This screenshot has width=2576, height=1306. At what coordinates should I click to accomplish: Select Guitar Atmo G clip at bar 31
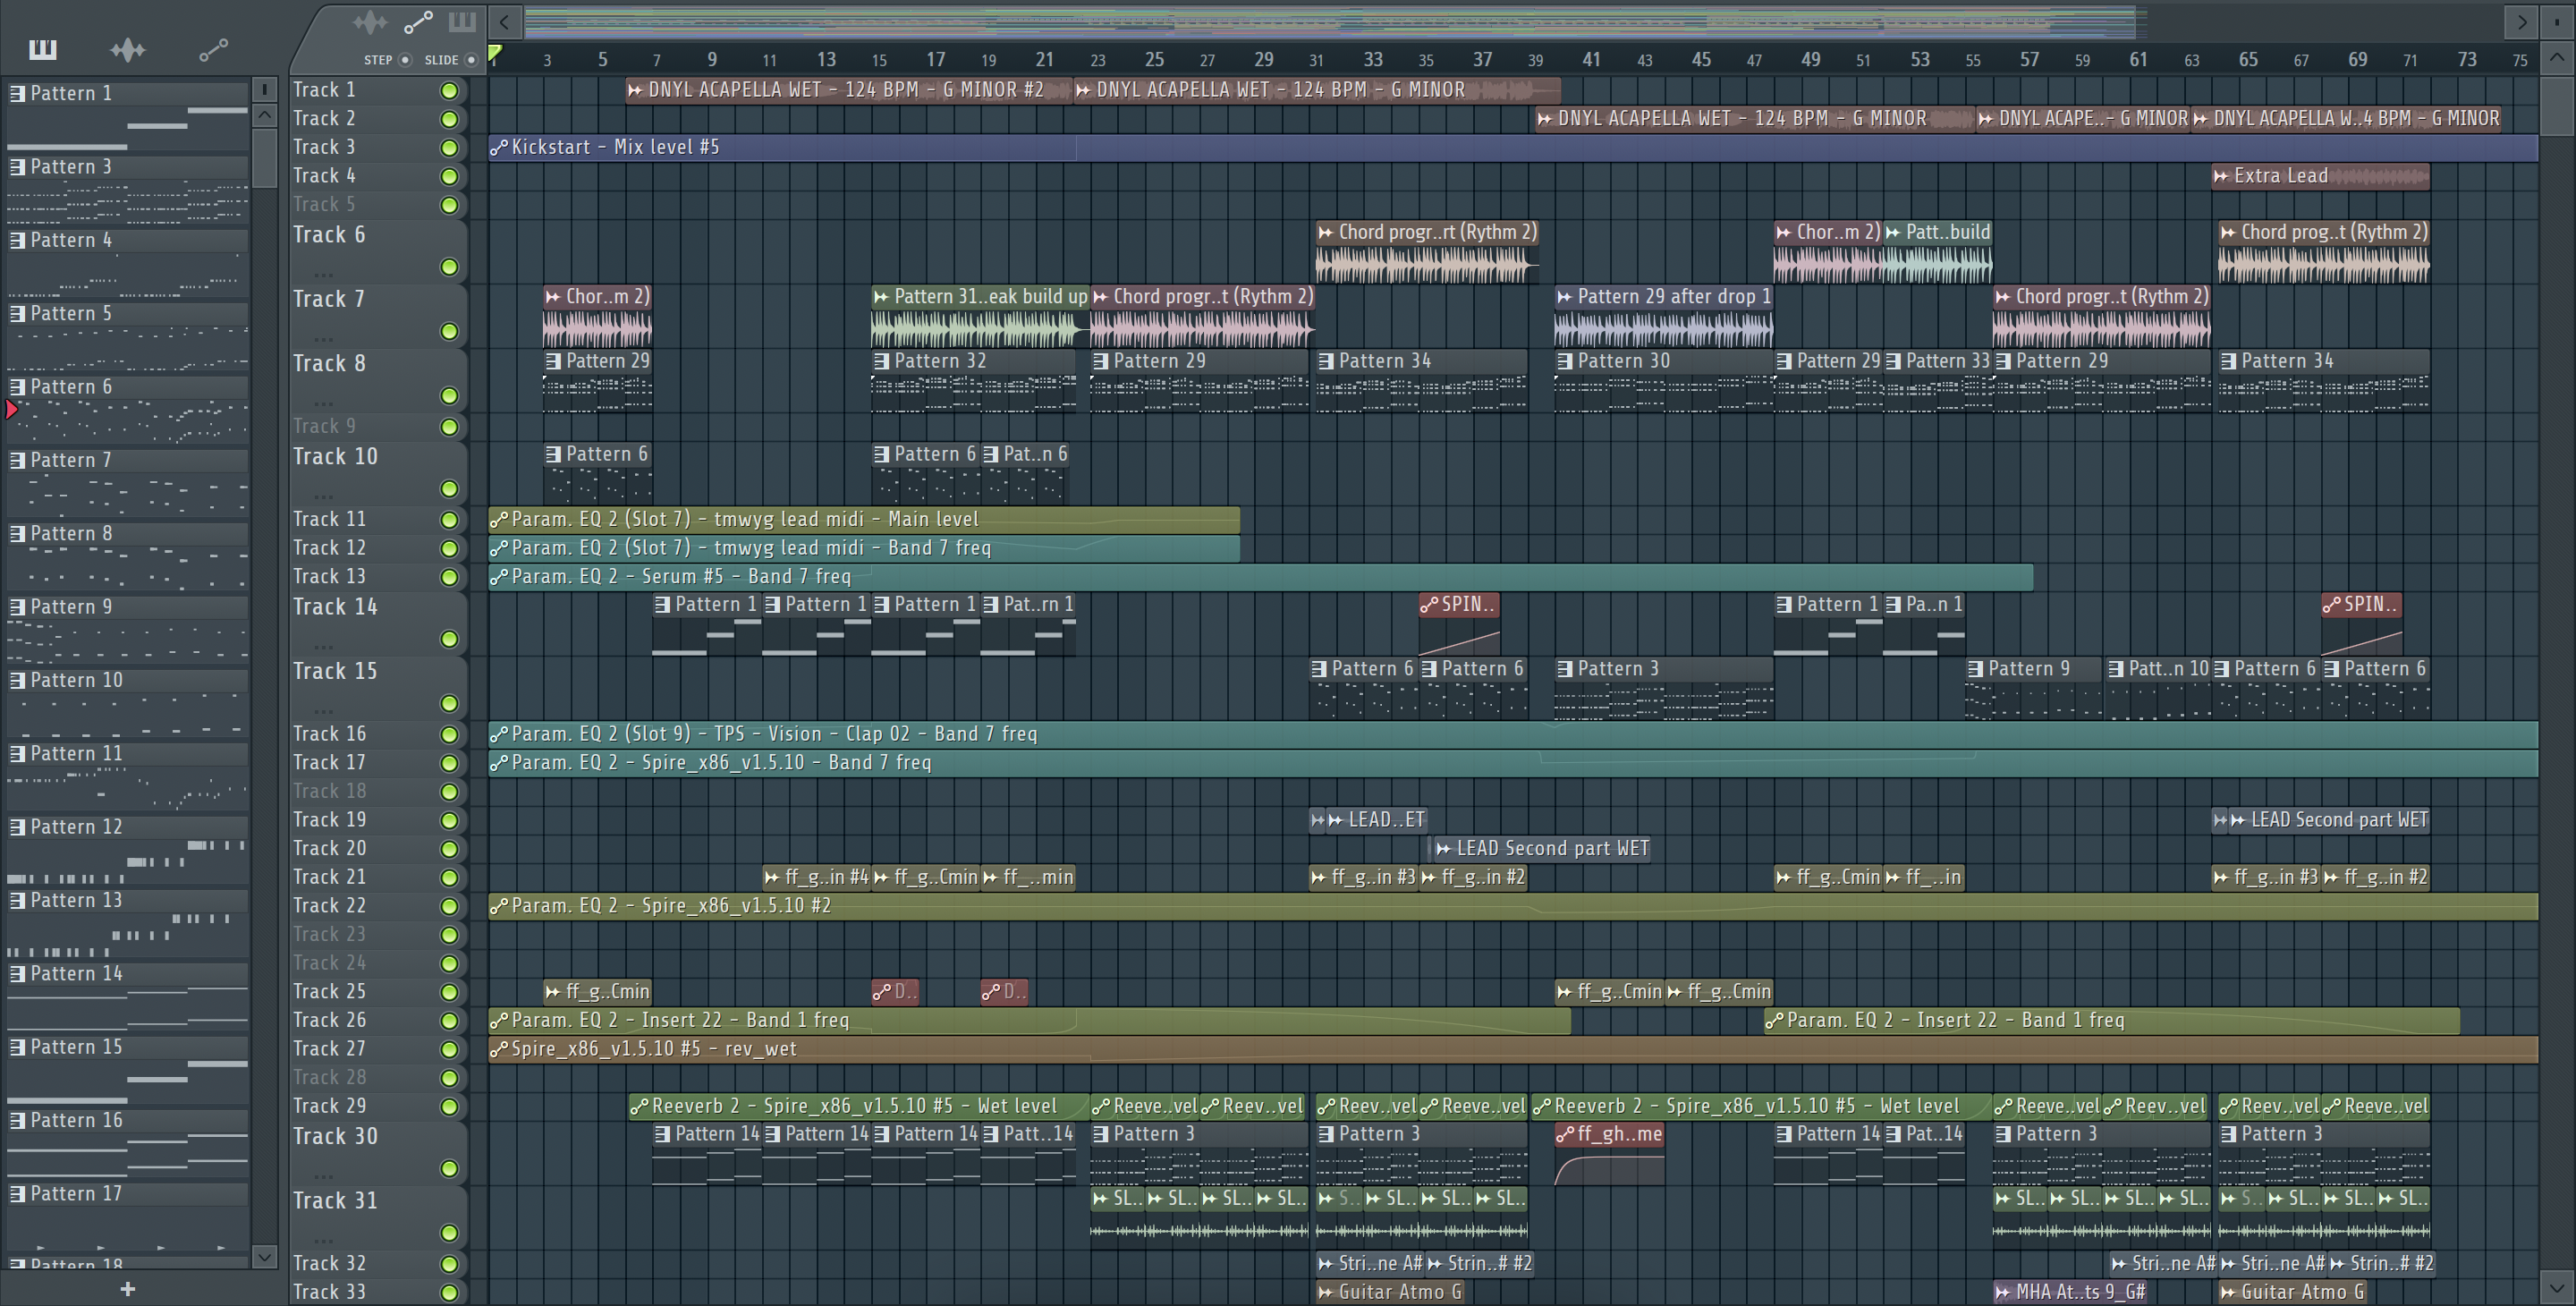(x=1390, y=1292)
